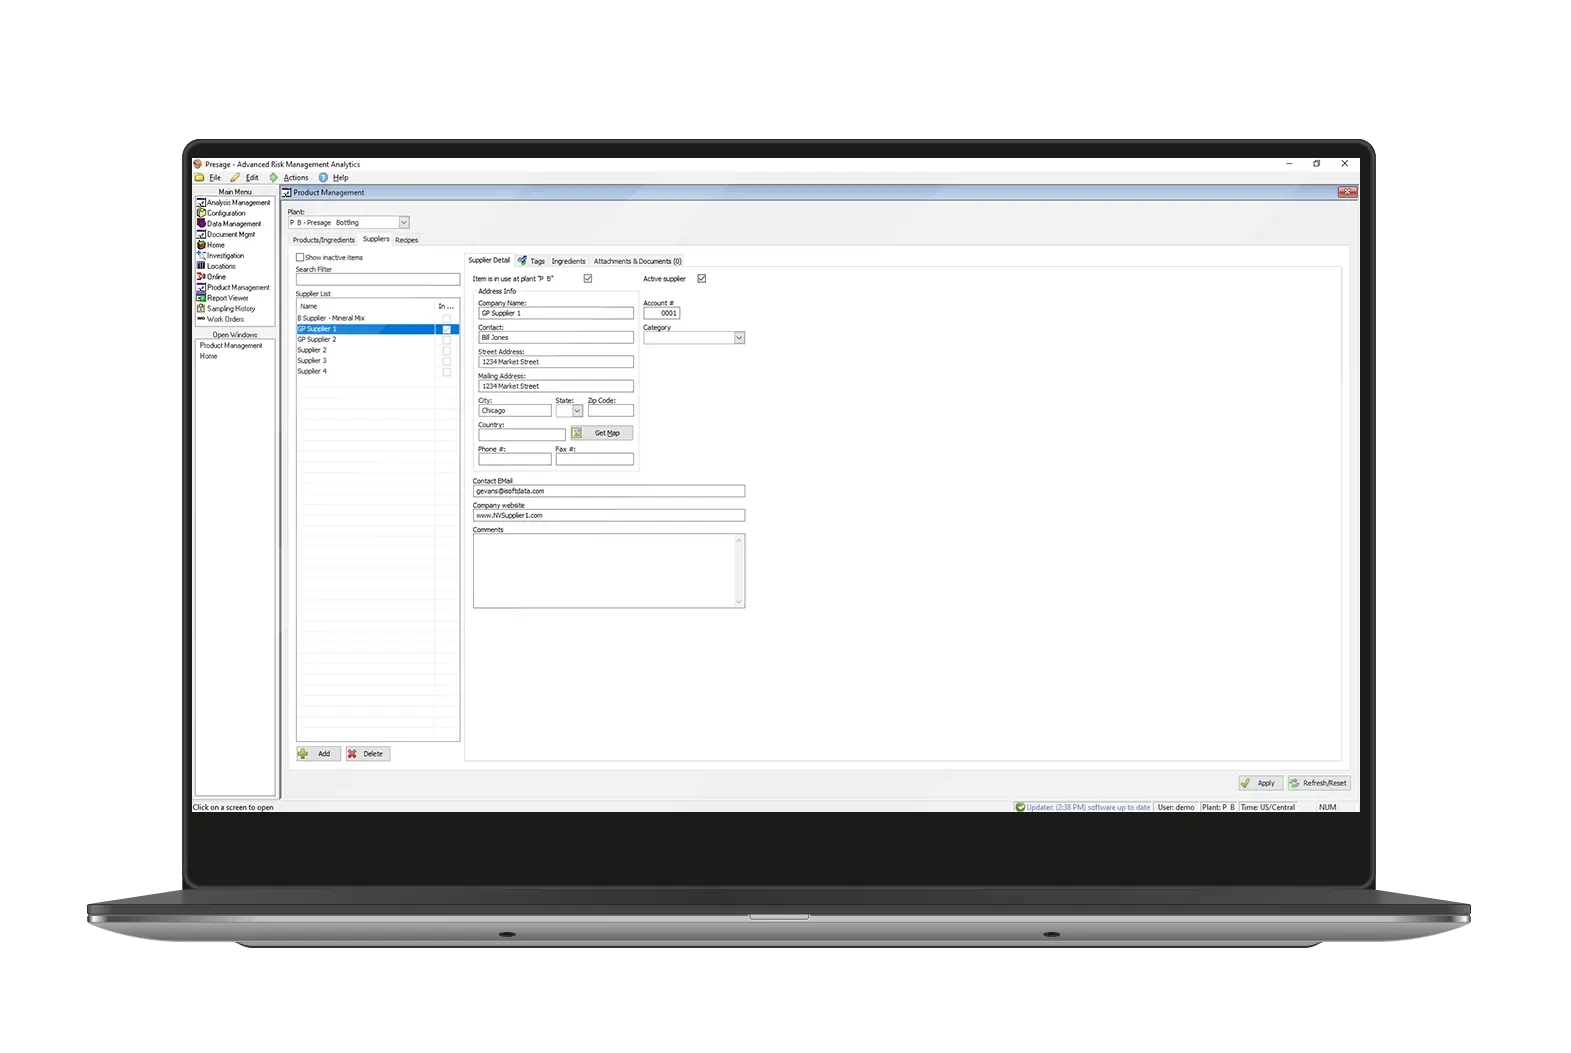Click Comments box scroll down arrow
The height and width of the screenshot is (1053, 1571).
pyautogui.click(x=739, y=602)
